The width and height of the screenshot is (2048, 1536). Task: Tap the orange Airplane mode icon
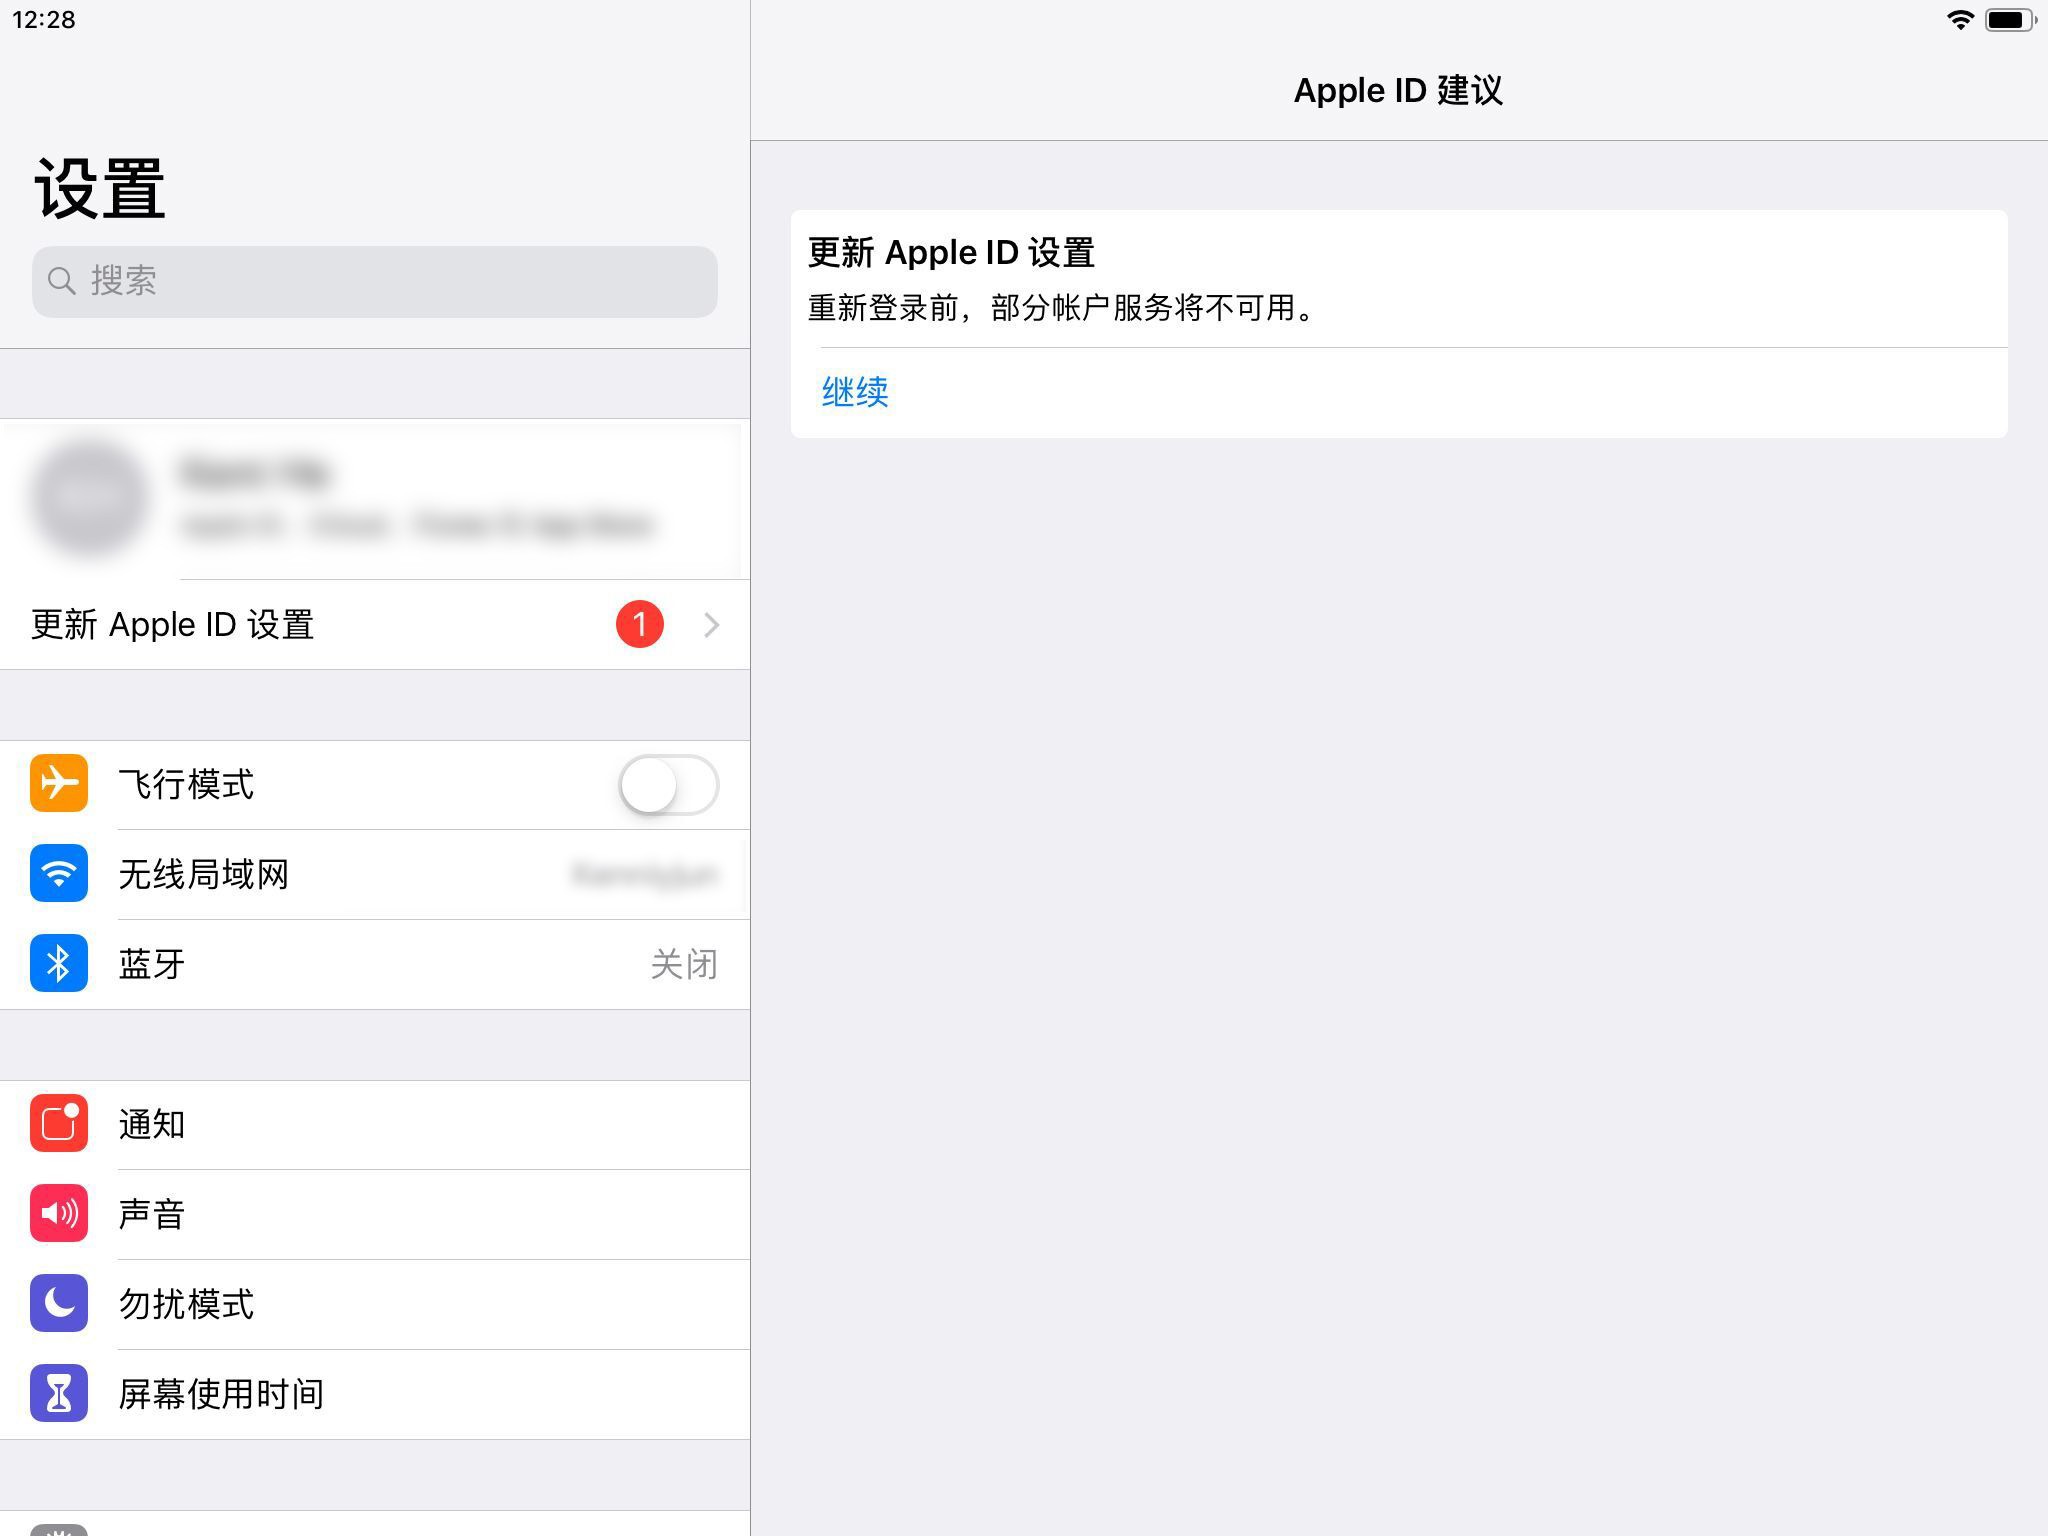coord(59,783)
